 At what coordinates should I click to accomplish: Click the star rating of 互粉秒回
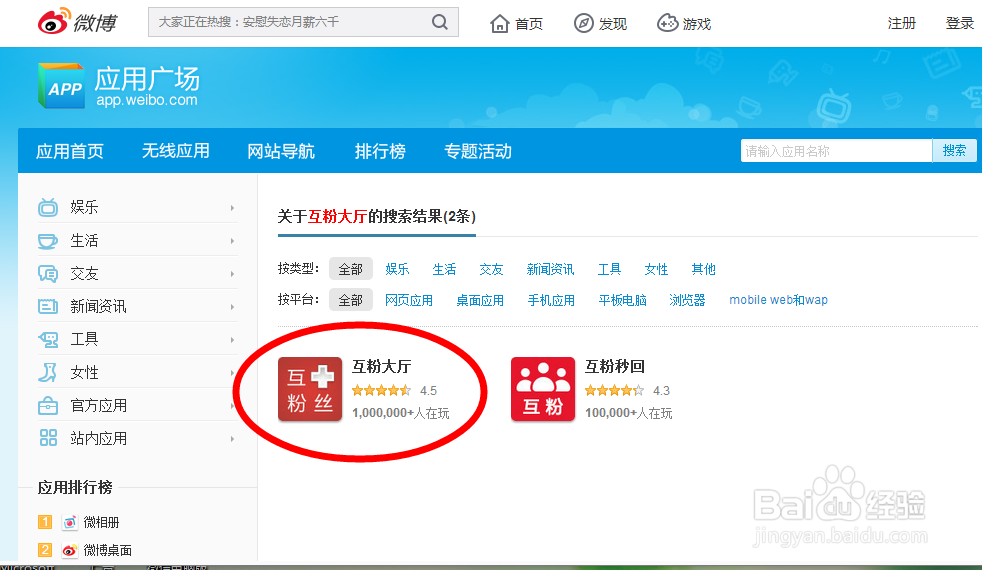click(x=614, y=391)
